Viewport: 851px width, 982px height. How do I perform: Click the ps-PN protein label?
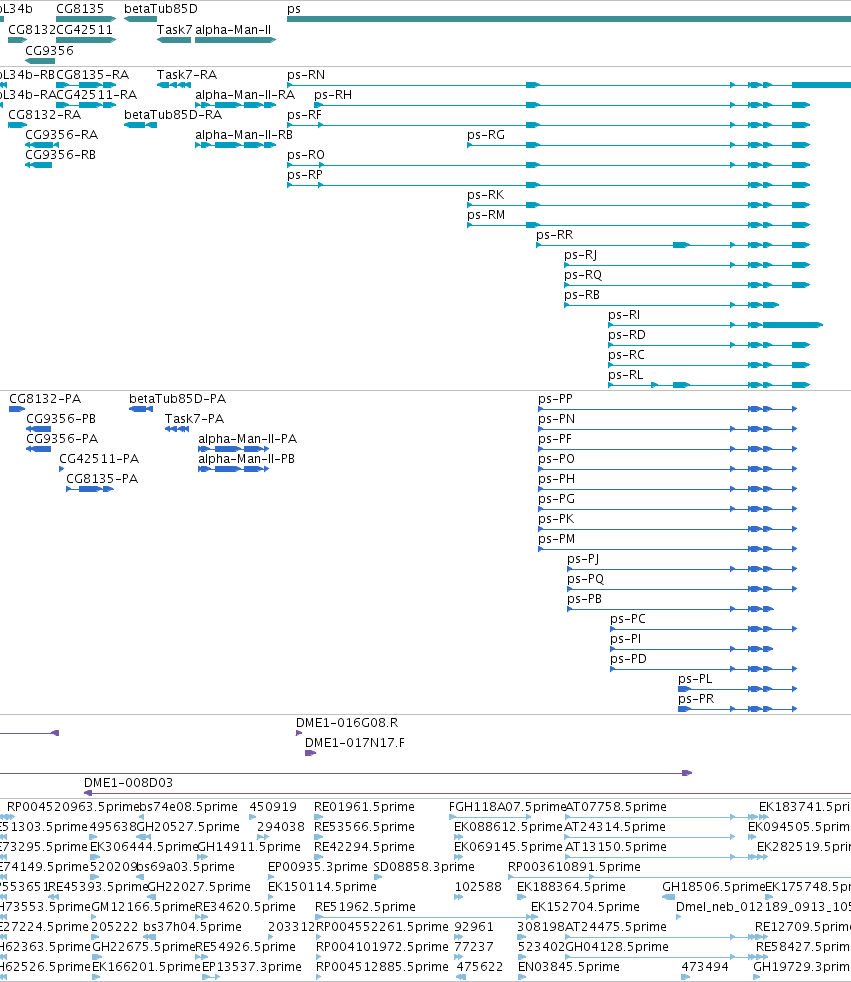[x=556, y=419]
